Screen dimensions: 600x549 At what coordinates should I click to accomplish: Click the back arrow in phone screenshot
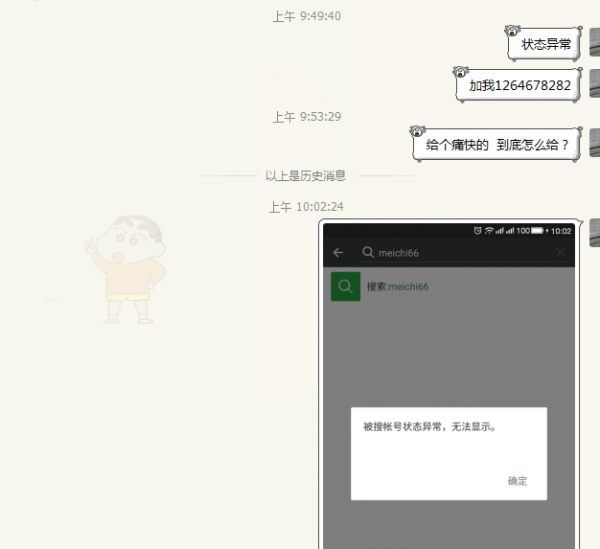point(338,253)
